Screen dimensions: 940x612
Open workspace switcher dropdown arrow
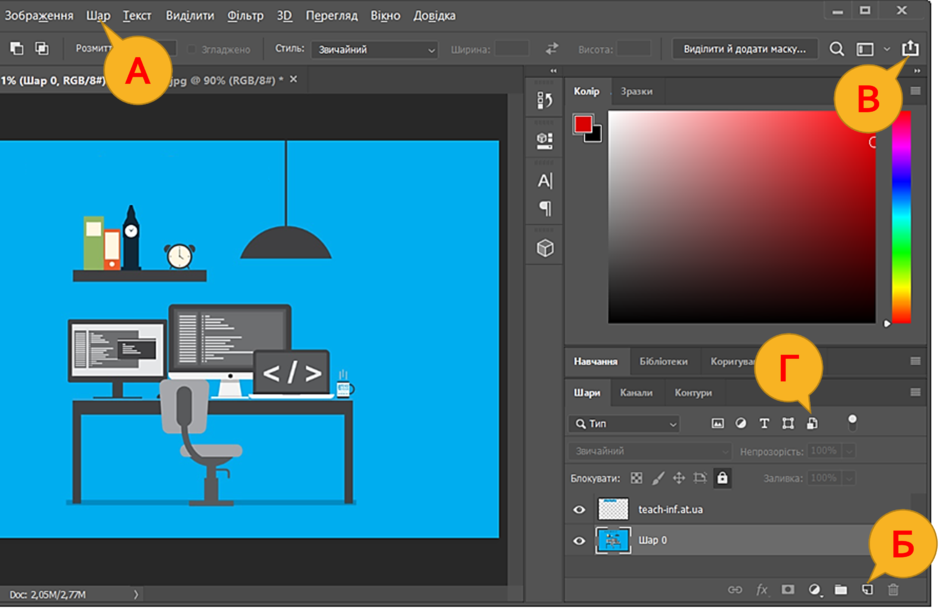pos(887,49)
